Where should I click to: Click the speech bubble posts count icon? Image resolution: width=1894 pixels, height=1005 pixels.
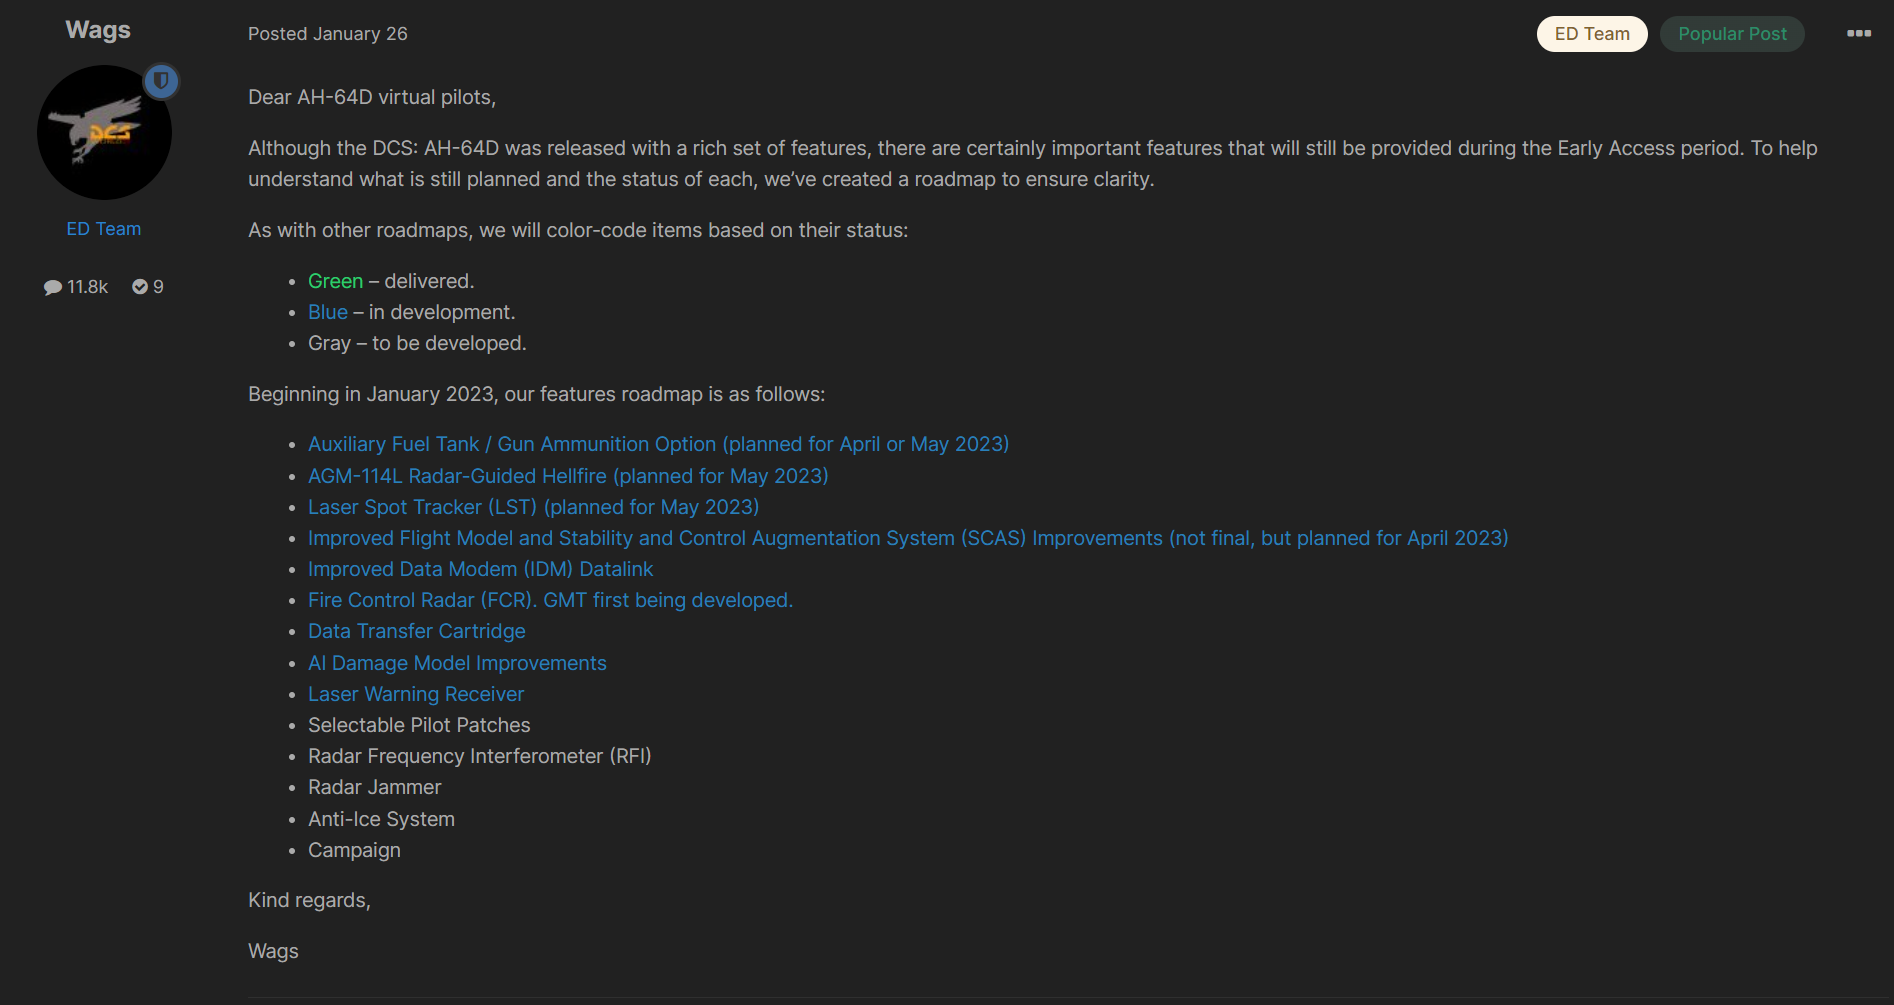pos(53,287)
